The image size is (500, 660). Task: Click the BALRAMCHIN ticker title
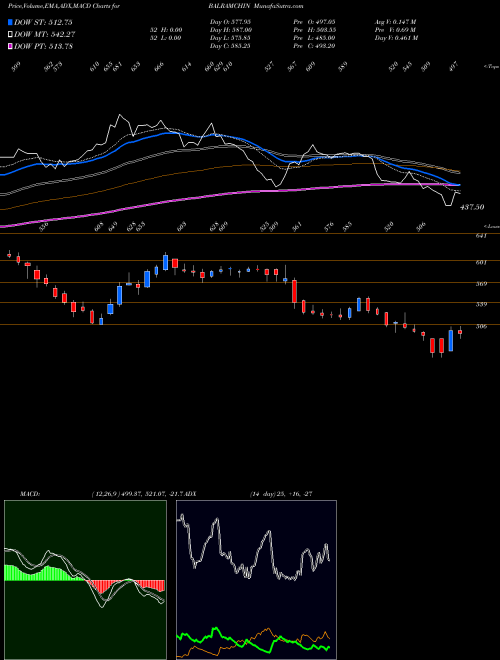coord(229,6)
